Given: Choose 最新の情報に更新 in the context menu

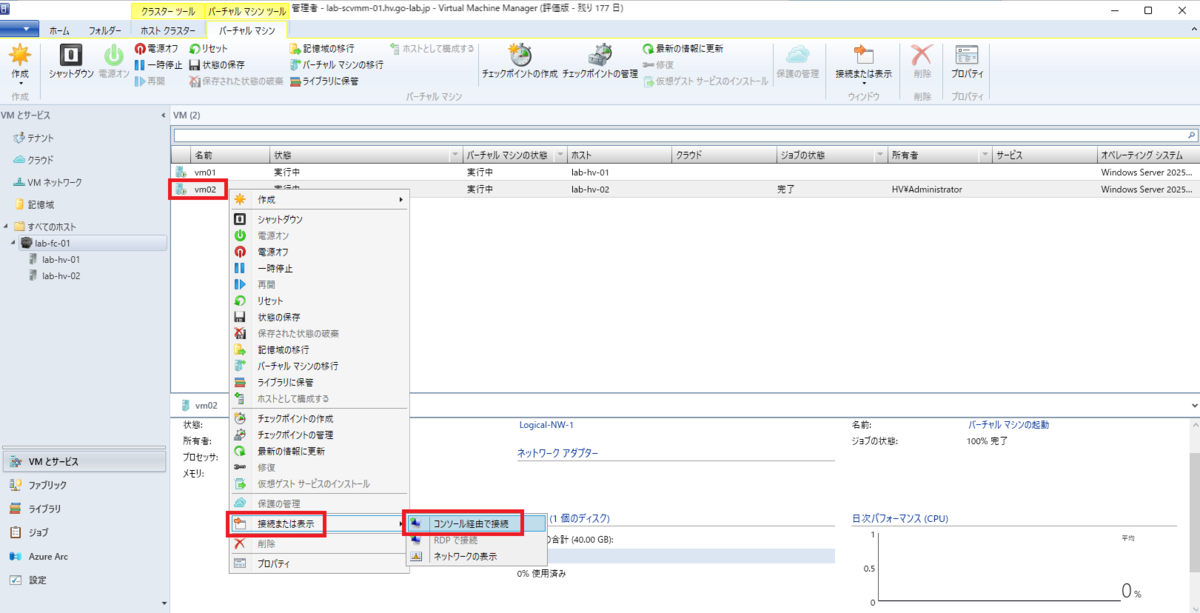Looking at the screenshot, I should pos(290,451).
